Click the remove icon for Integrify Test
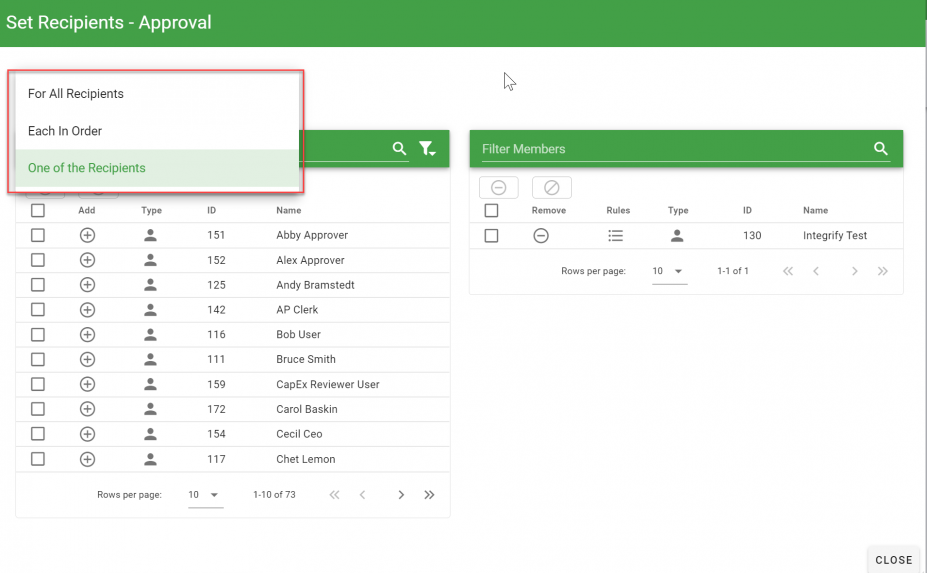 click(540, 236)
